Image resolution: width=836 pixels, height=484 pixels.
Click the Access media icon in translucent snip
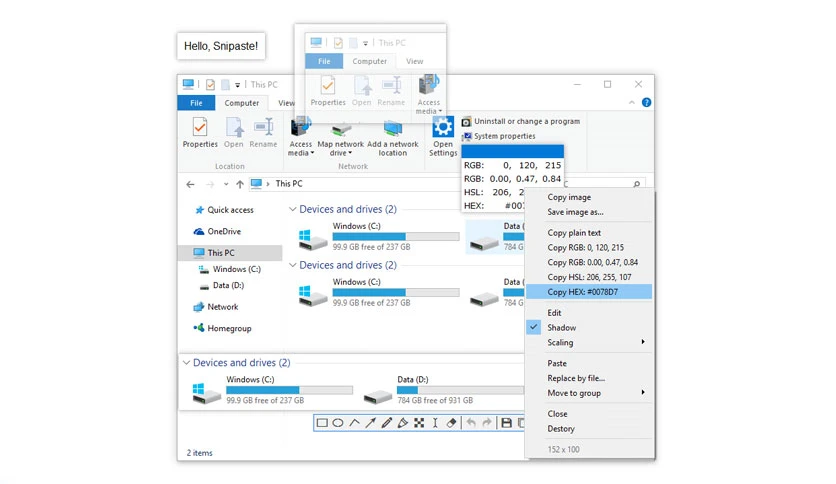pos(429,85)
